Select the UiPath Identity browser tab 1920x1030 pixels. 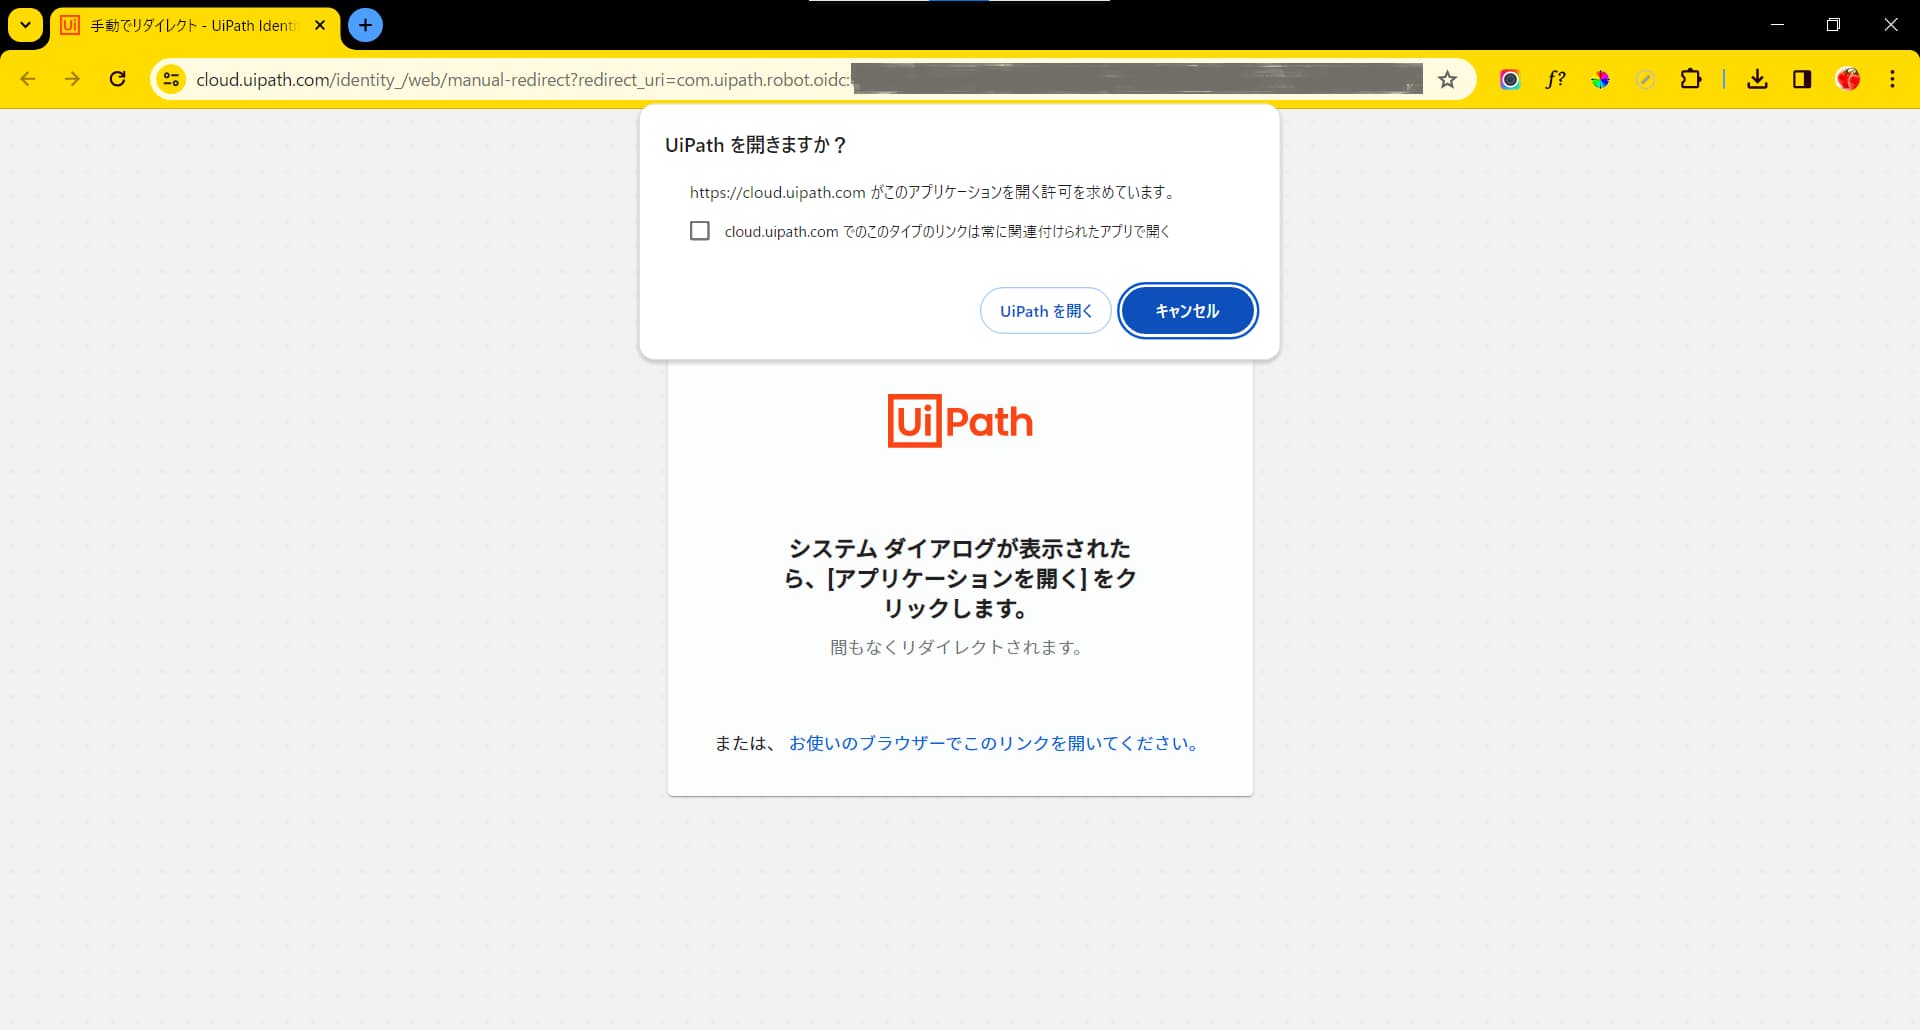point(194,25)
